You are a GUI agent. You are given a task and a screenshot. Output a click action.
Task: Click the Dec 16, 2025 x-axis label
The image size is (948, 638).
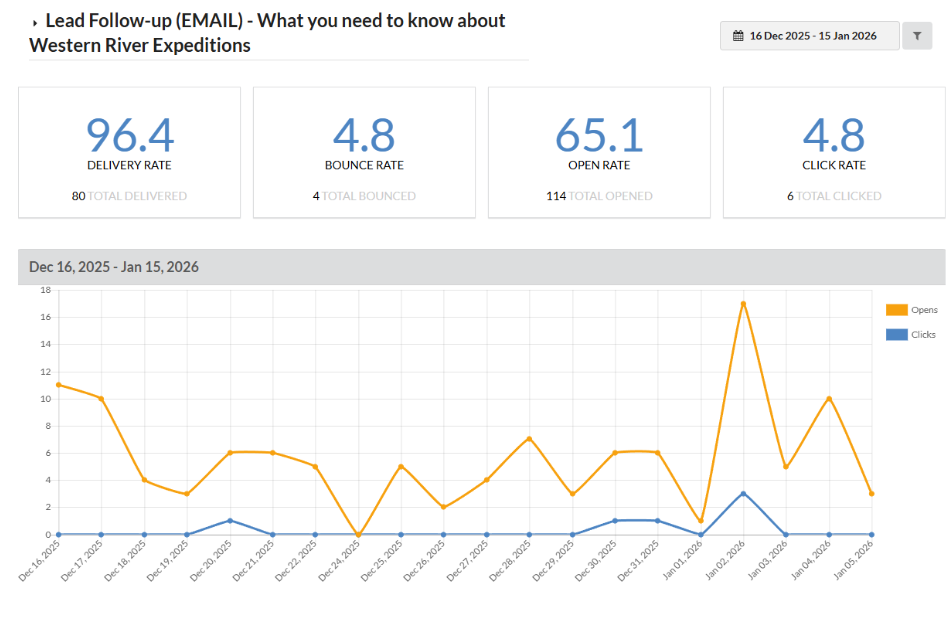tap(40, 561)
